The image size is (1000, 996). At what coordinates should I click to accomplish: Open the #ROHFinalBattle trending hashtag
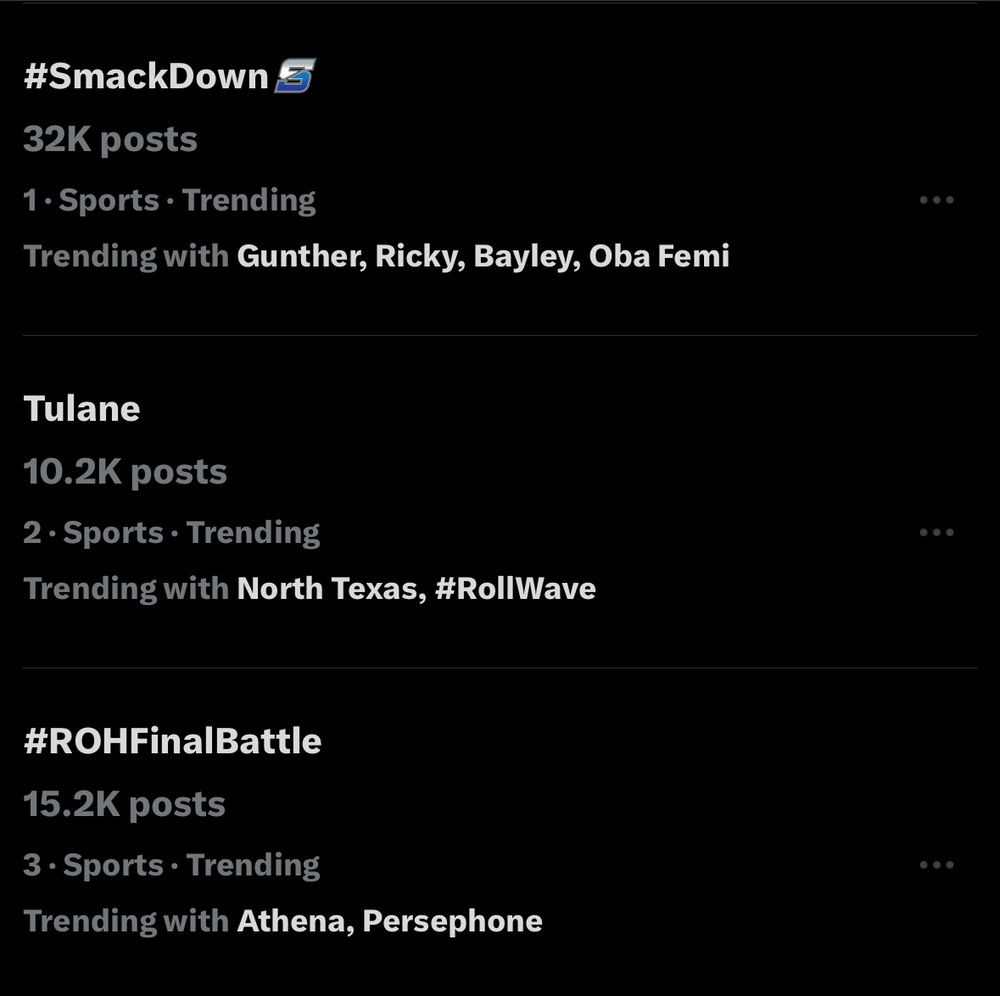173,741
